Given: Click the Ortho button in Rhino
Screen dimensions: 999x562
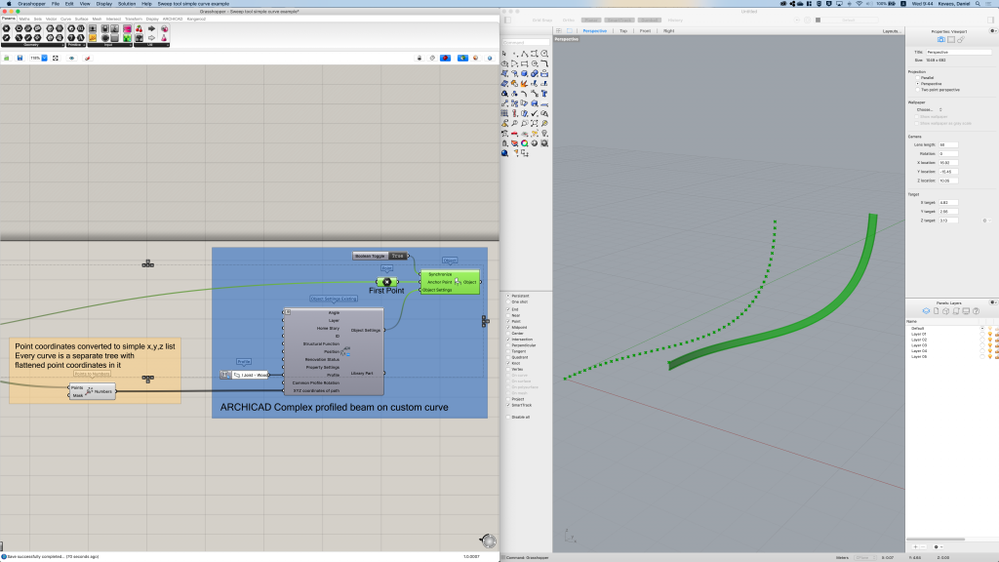Looking at the screenshot, I should pos(568,20).
